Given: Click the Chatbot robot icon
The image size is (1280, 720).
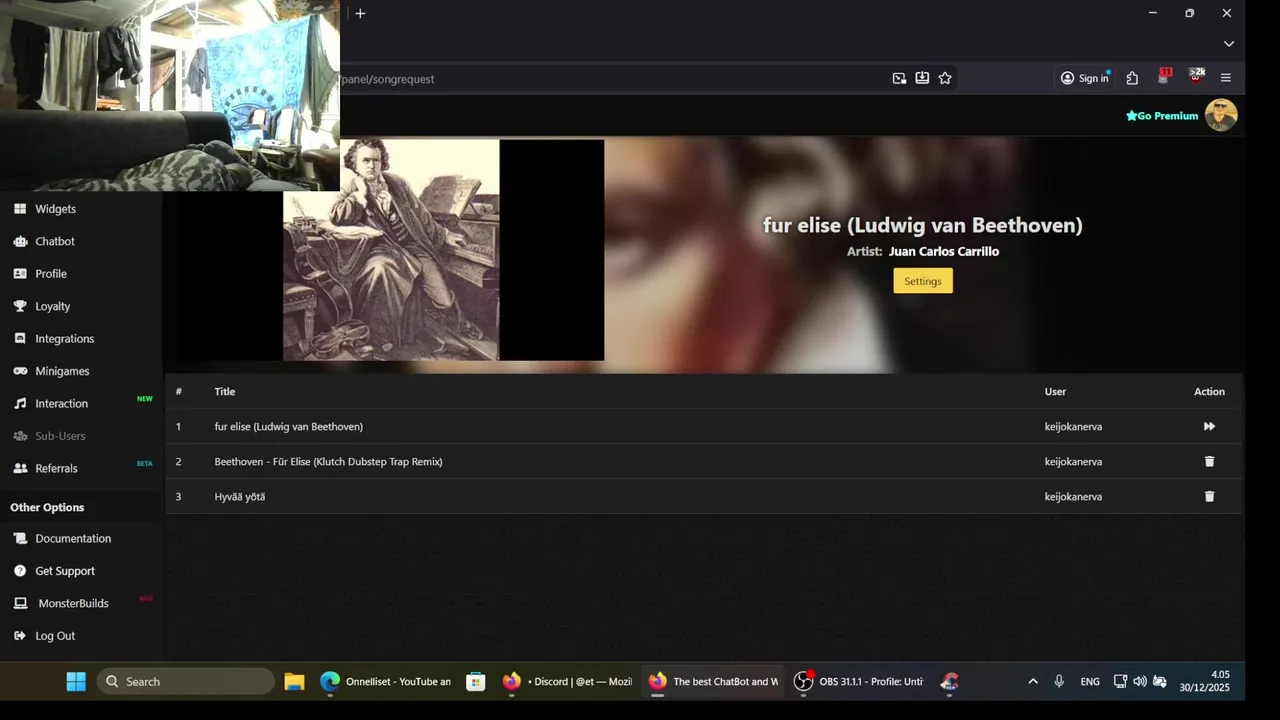Looking at the screenshot, I should pos(20,241).
